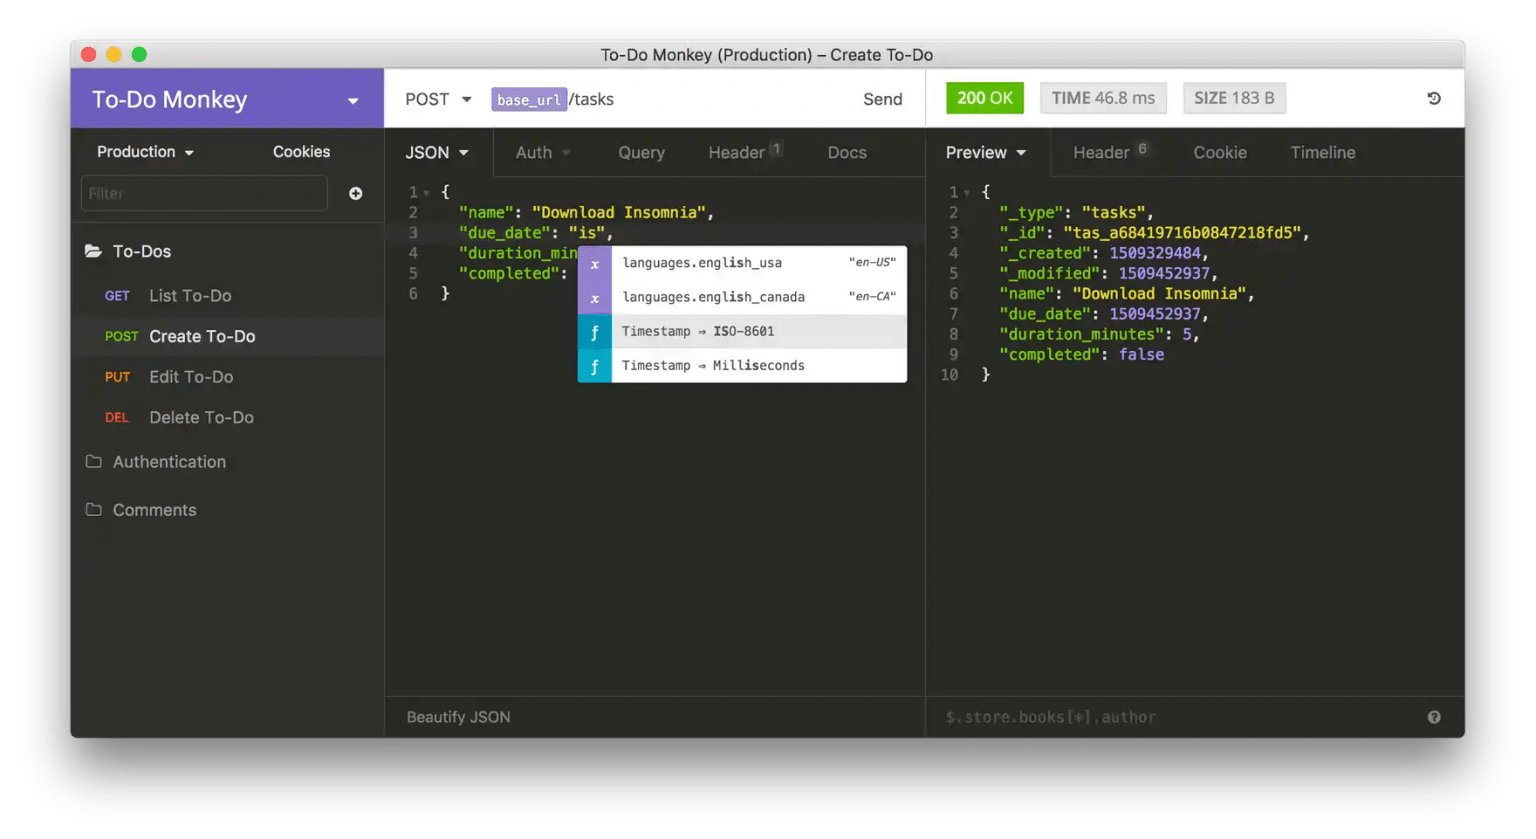Click the "completed" key in request body
The height and width of the screenshot is (839, 1536).
(x=508, y=273)
